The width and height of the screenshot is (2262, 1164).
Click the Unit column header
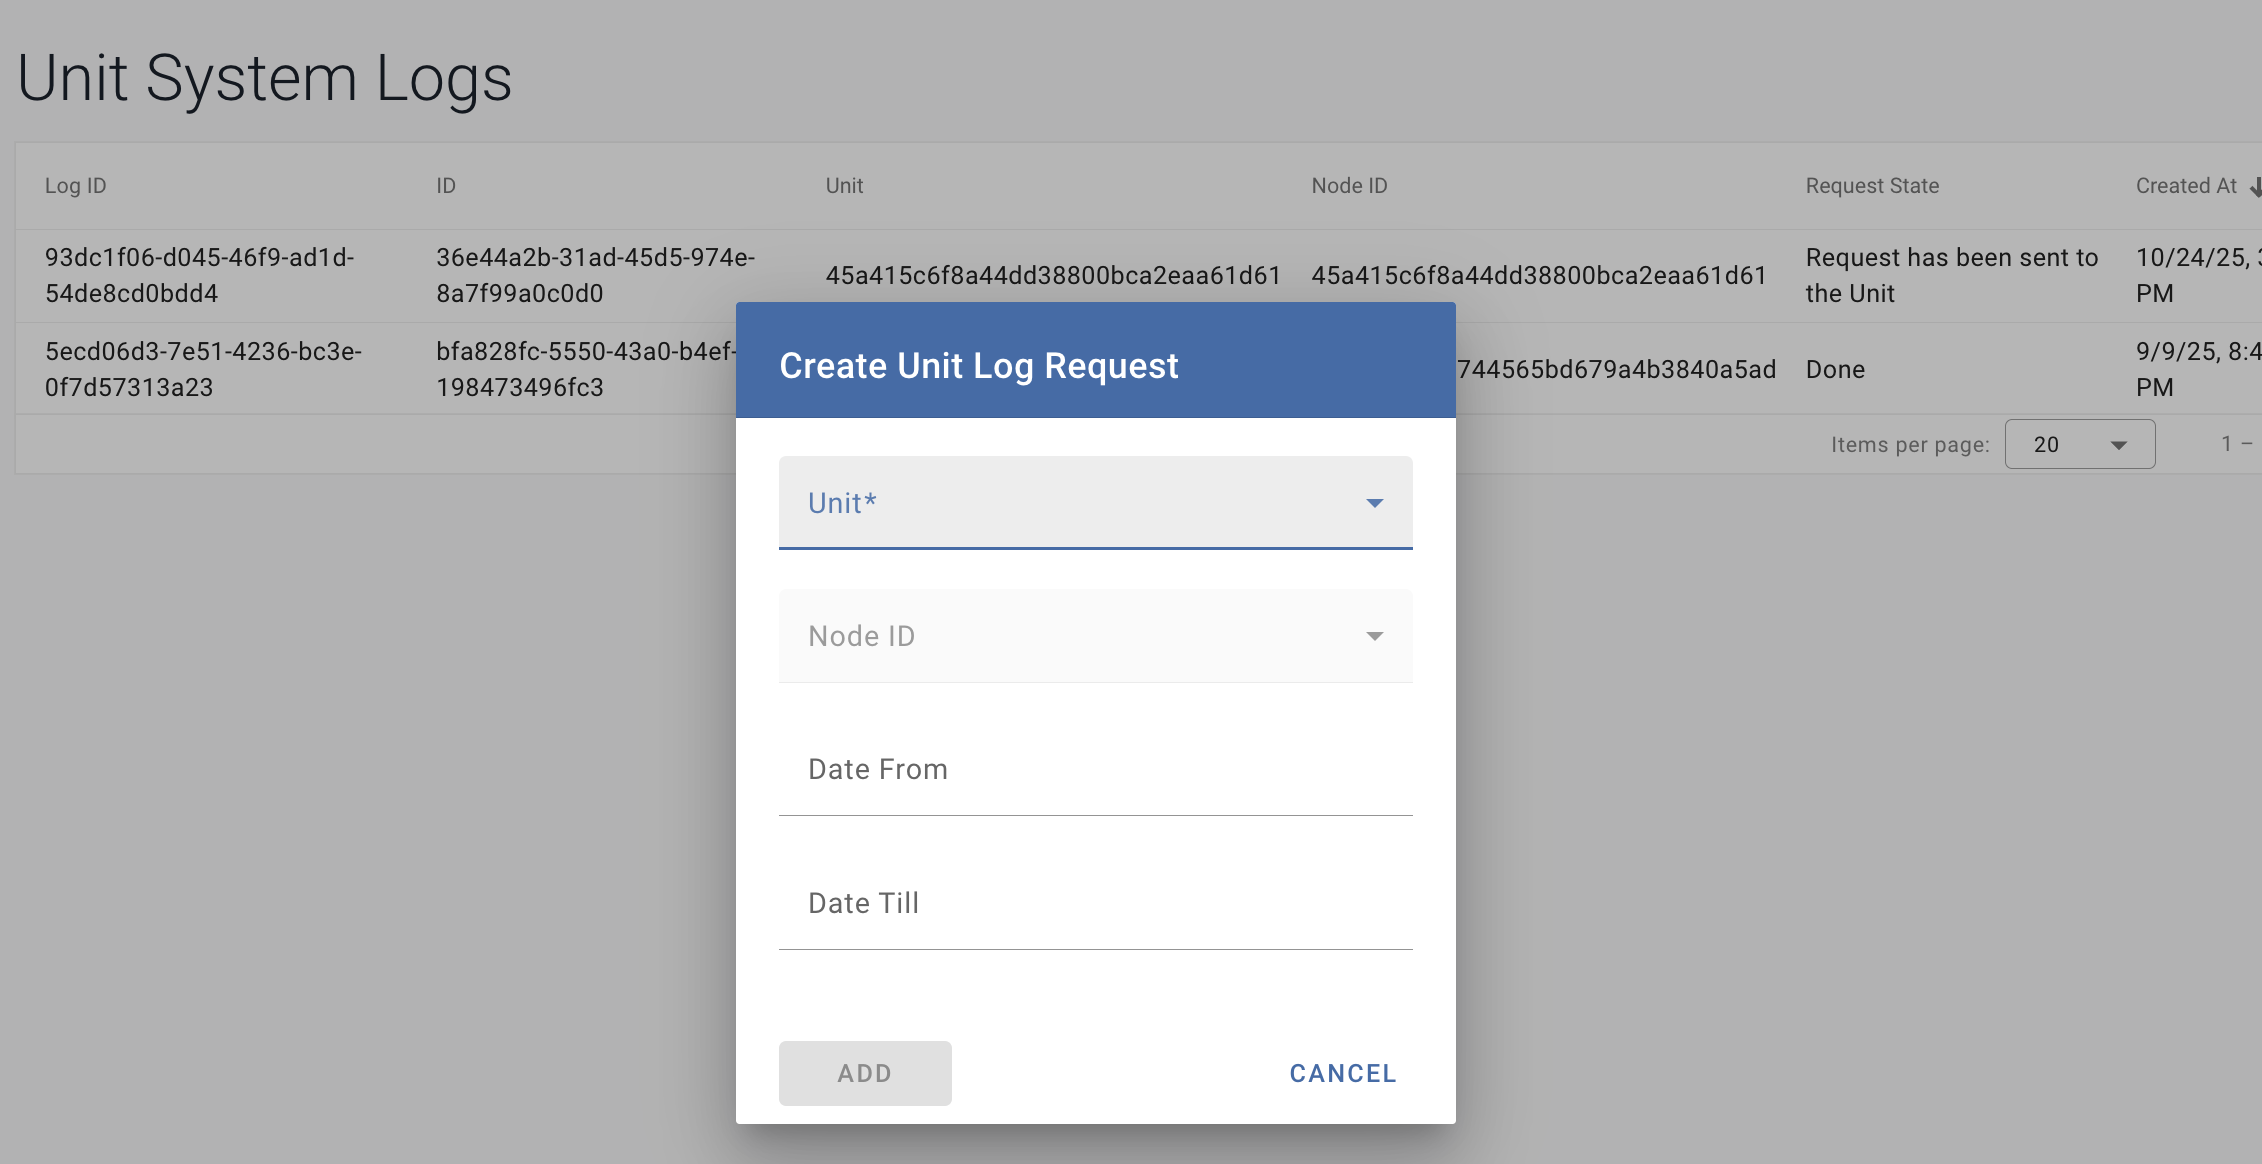point(843,186)
